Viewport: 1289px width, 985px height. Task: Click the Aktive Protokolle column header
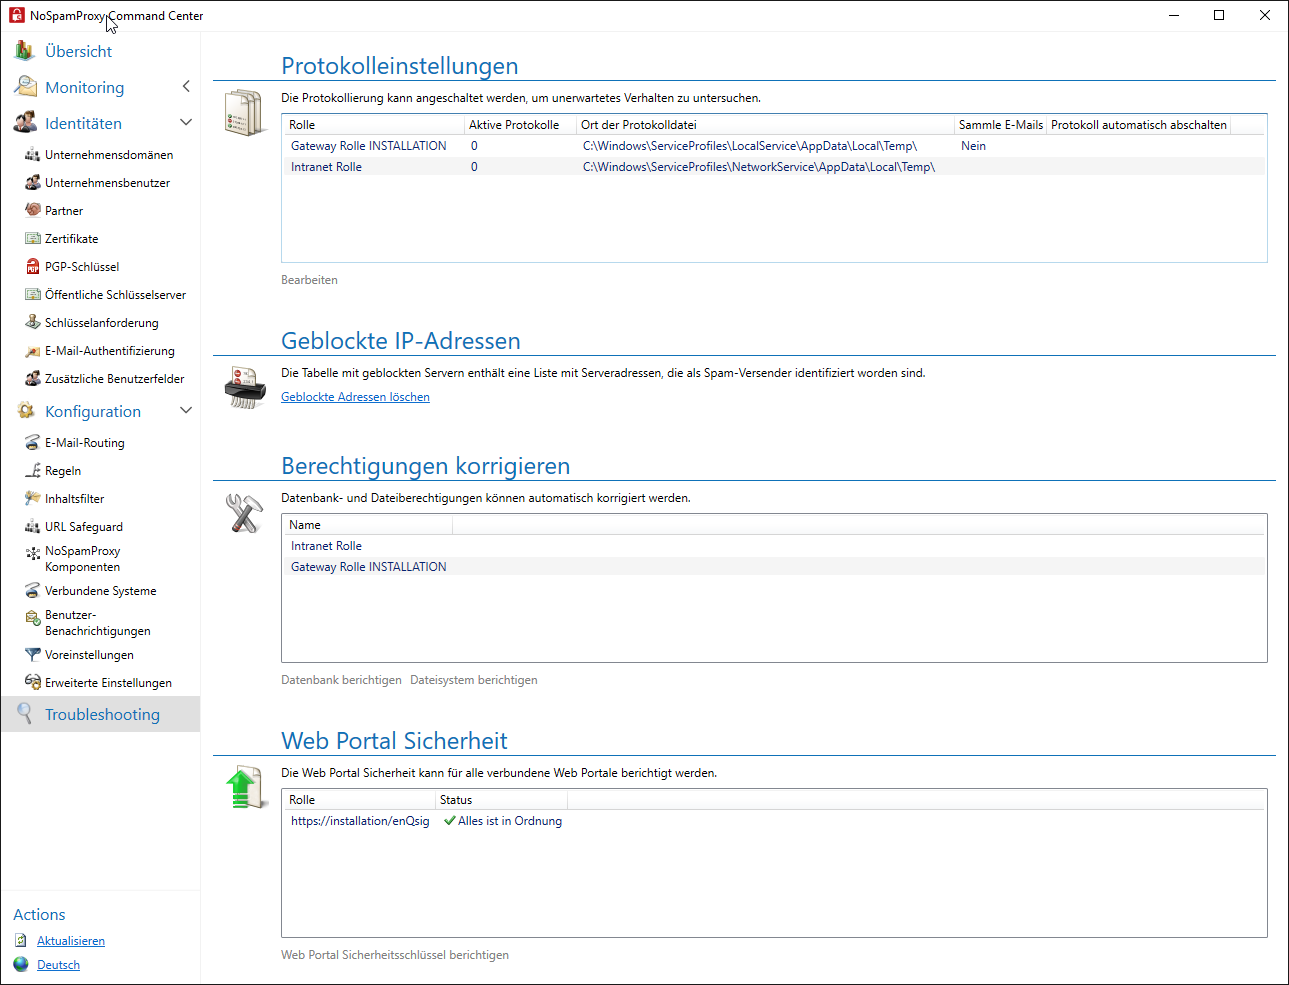521,125
